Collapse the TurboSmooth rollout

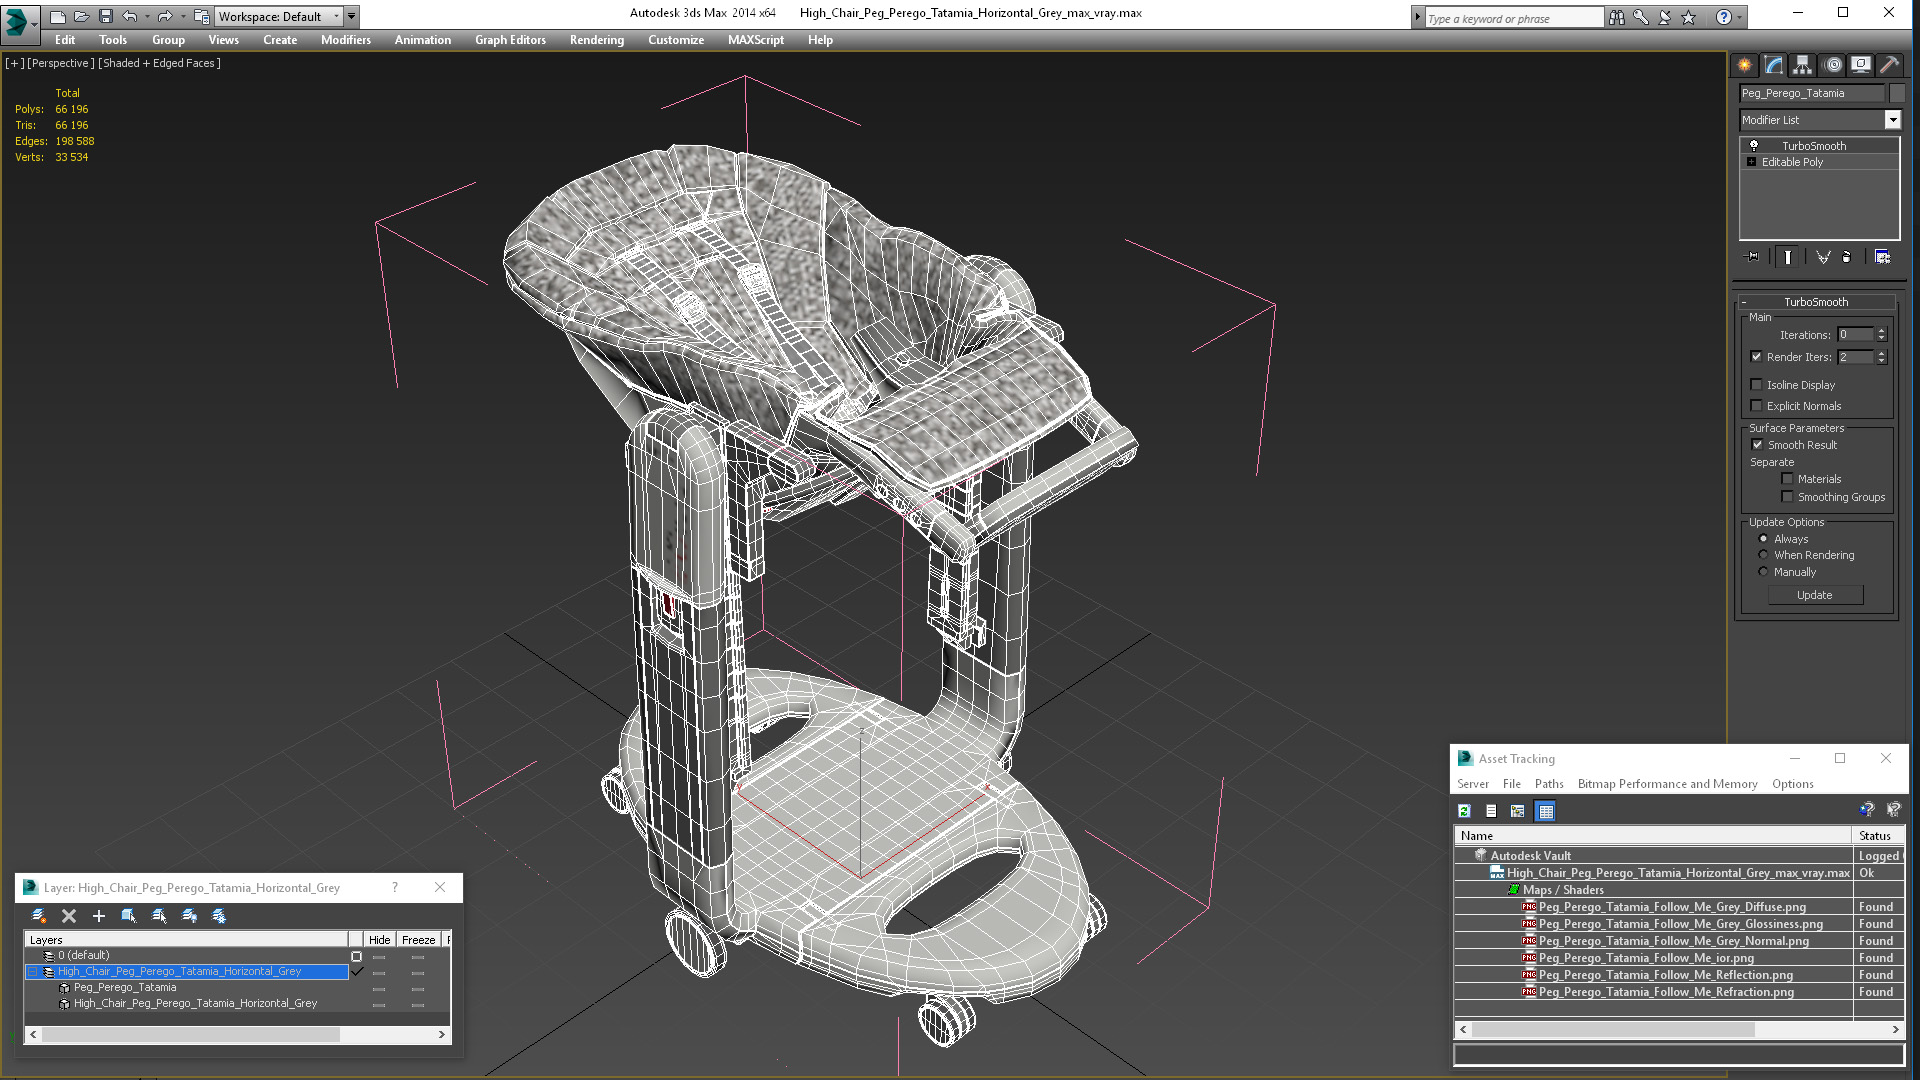(x=1744, y=302)
